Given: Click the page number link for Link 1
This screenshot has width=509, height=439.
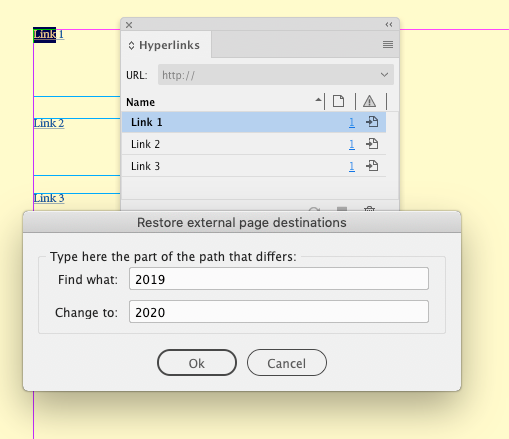Looking at the screenshot, I should pos(352,122).
